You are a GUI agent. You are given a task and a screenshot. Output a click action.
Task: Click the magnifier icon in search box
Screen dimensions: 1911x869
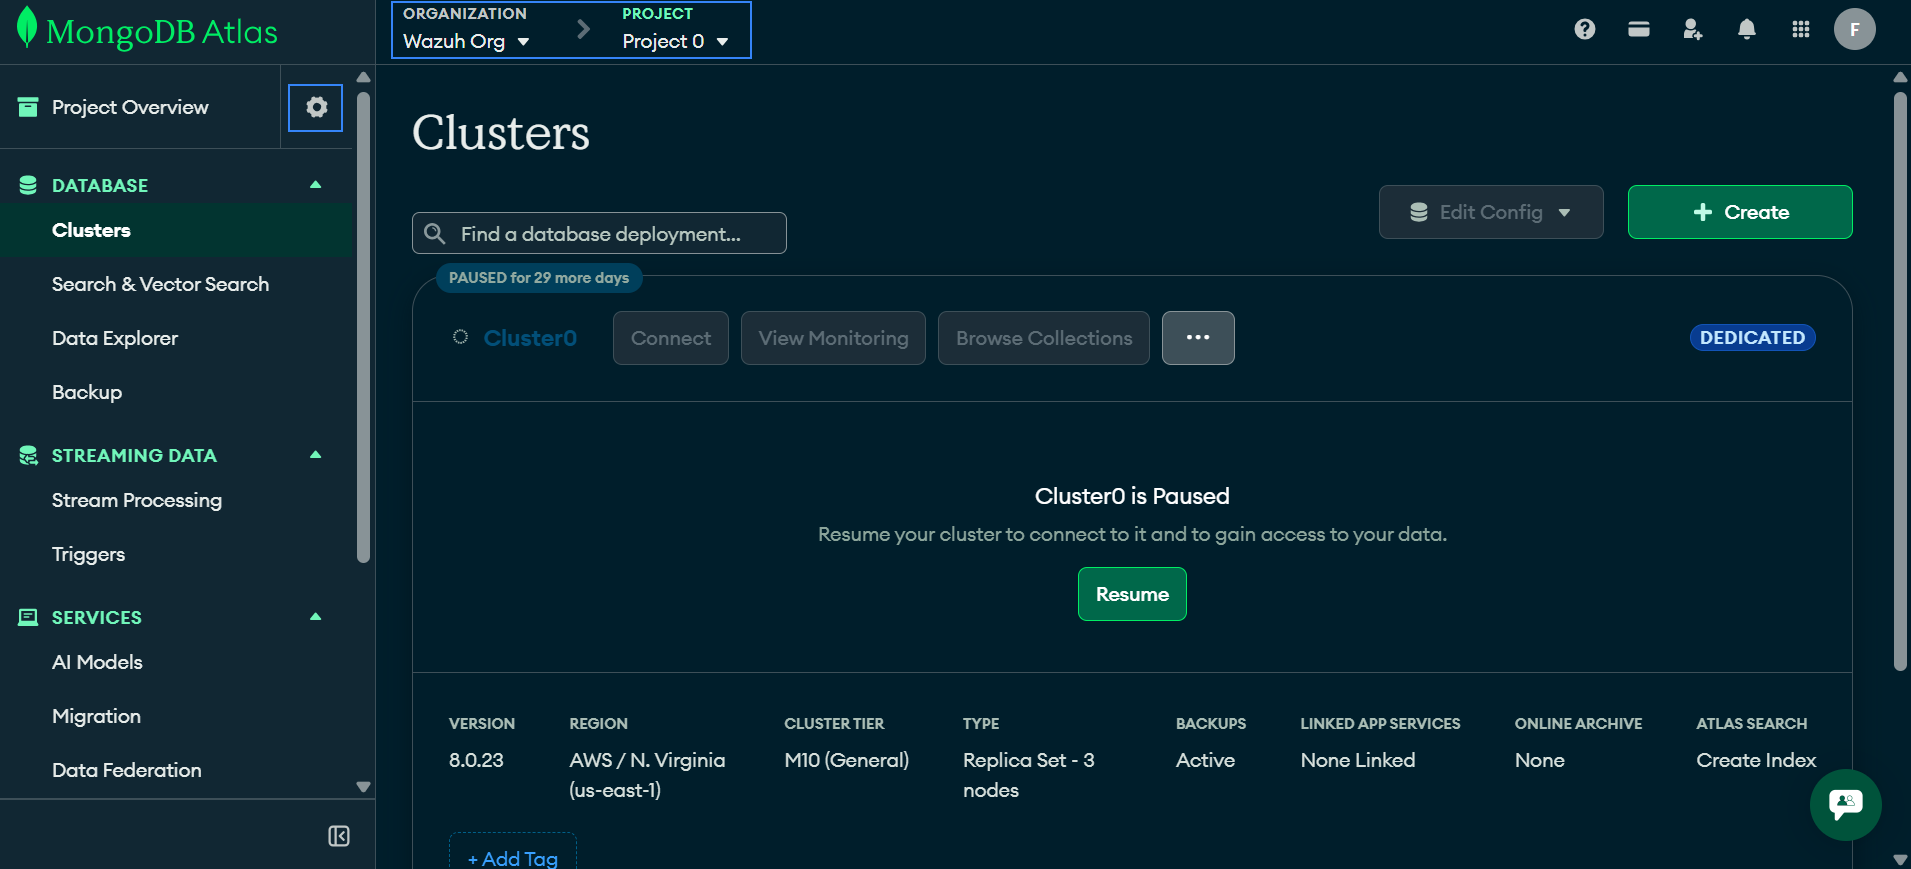click(435, 233)
